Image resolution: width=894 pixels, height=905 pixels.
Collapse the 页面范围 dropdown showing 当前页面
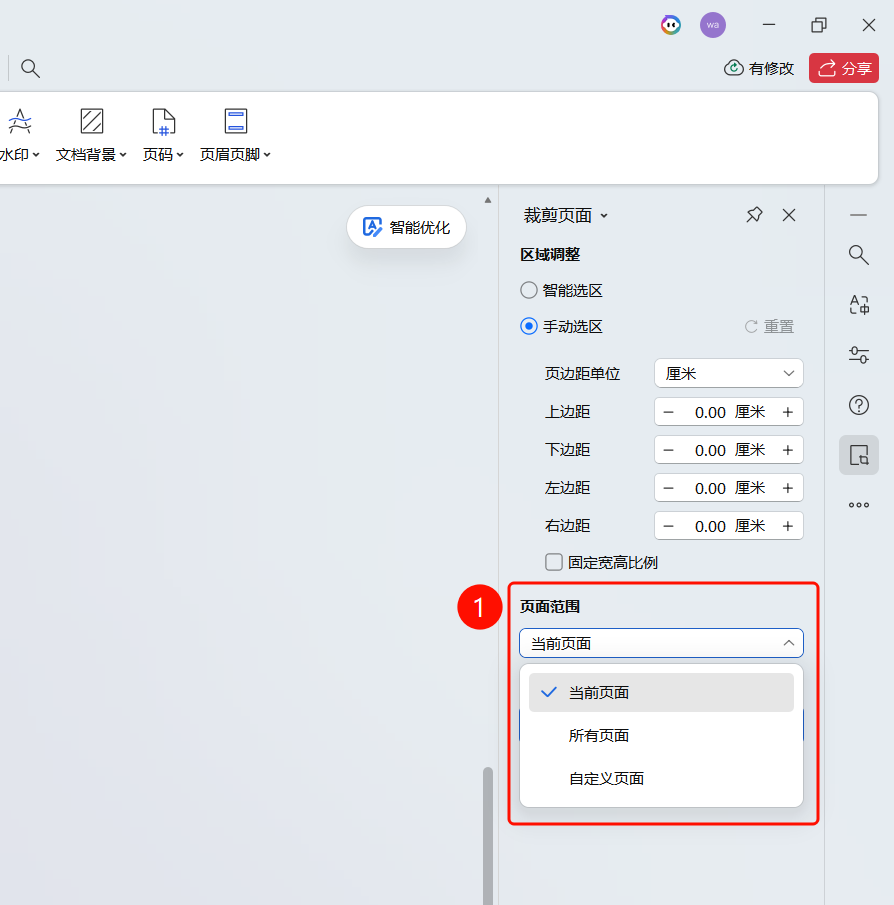point(661,643)
